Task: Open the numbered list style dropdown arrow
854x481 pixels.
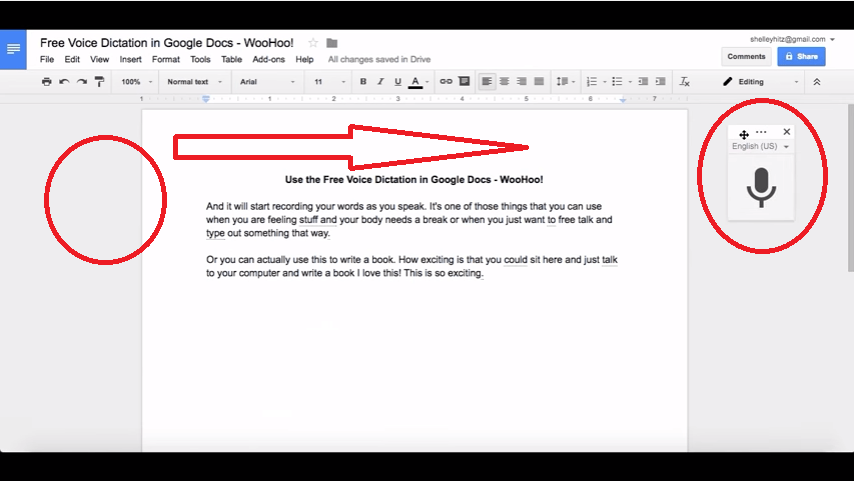Action: 605,82
